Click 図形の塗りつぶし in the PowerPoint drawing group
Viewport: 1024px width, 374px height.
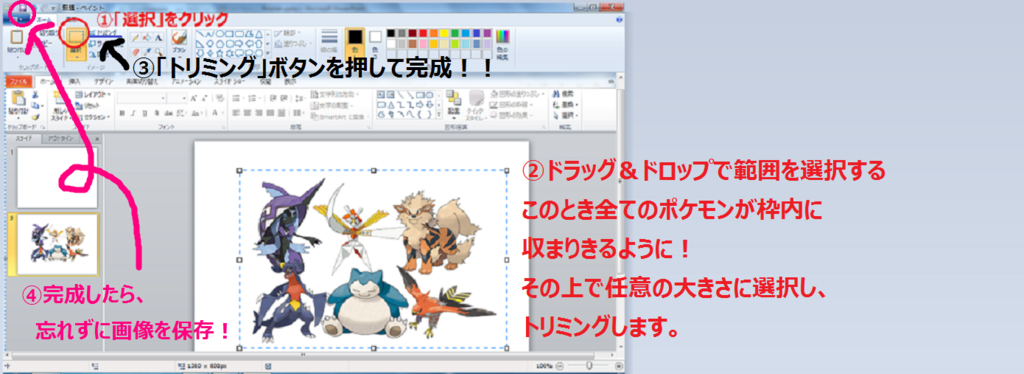[x=516, y=95]
